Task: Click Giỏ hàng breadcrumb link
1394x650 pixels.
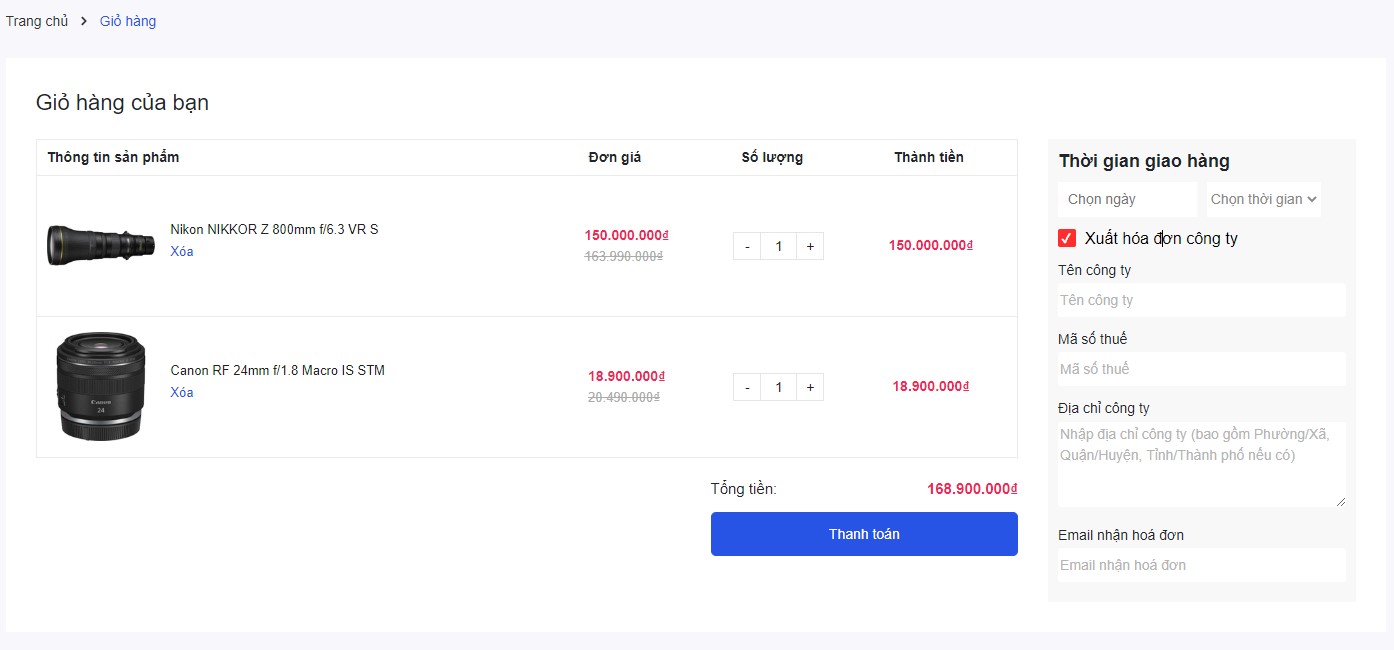Action: point(128,21)
